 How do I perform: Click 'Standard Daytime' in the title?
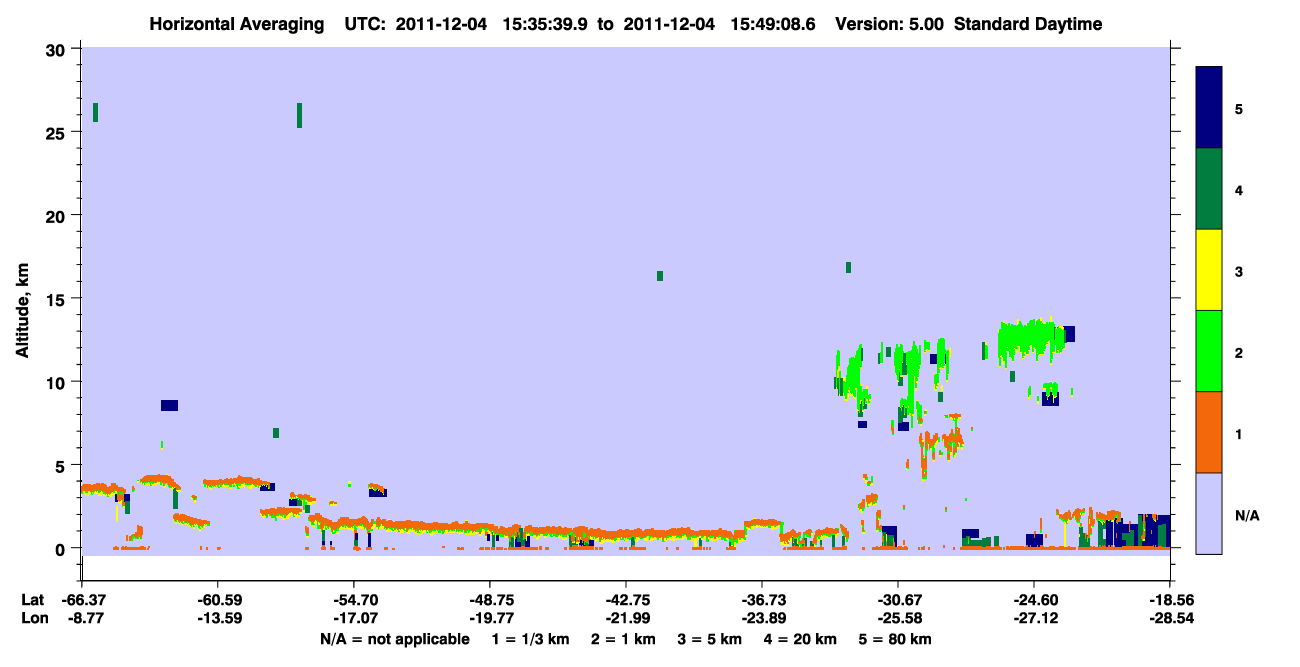pos(1028,25)
